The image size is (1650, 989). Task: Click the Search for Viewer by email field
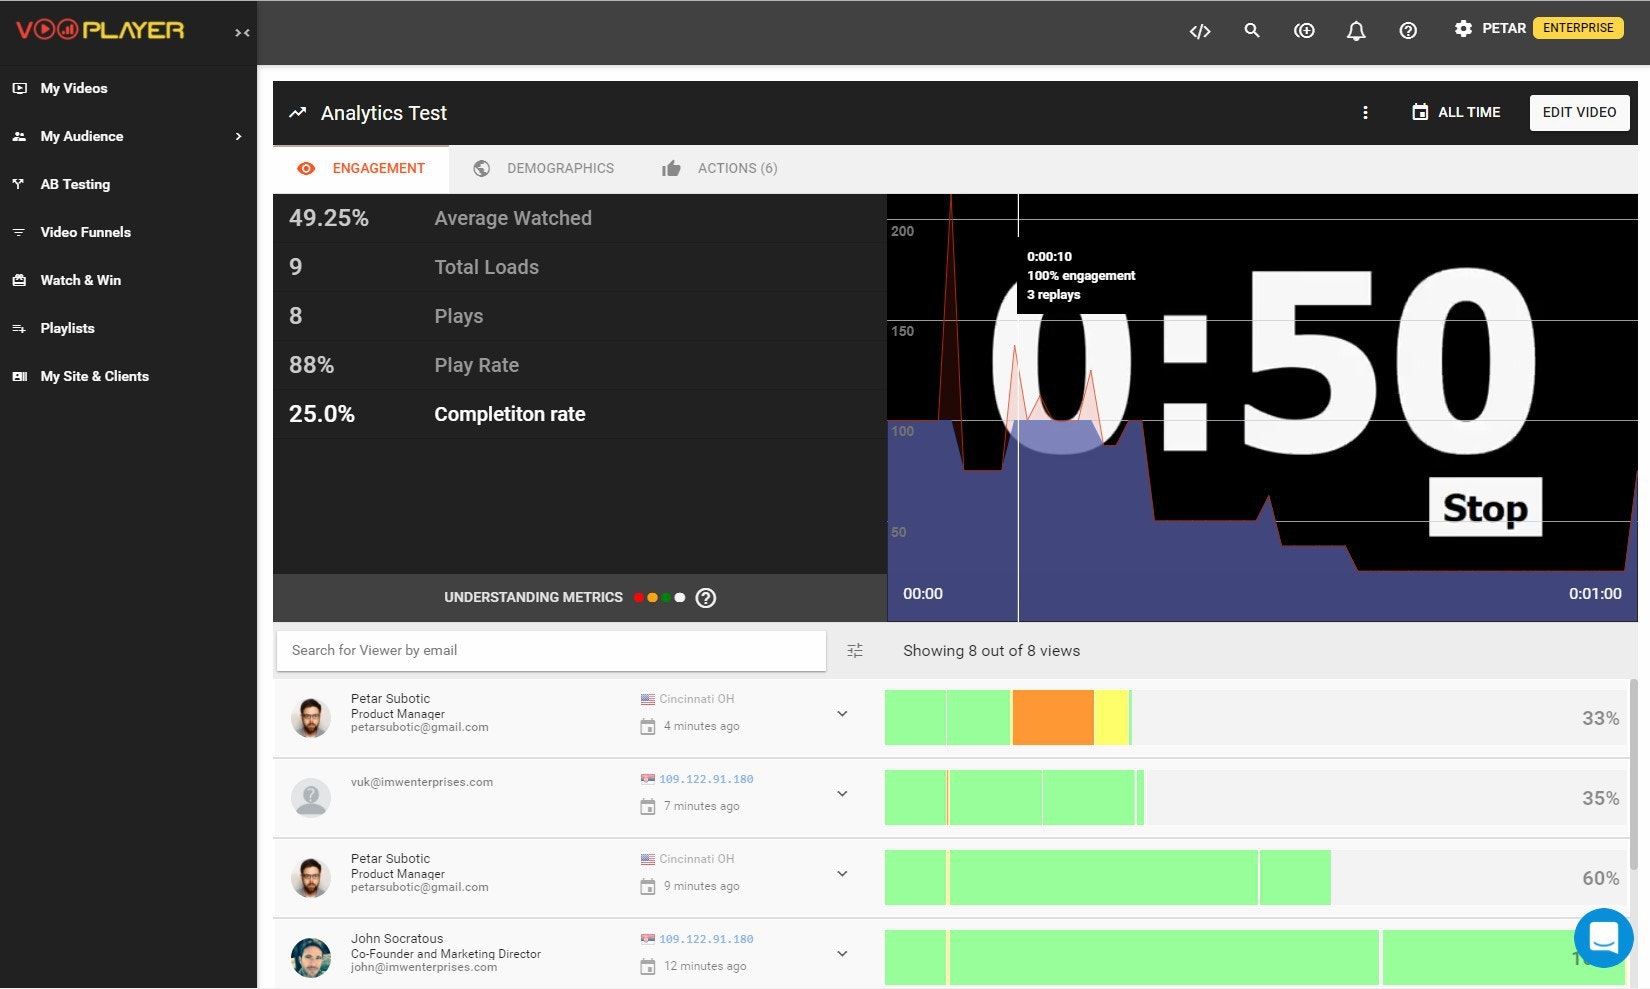tap(551, 651)
